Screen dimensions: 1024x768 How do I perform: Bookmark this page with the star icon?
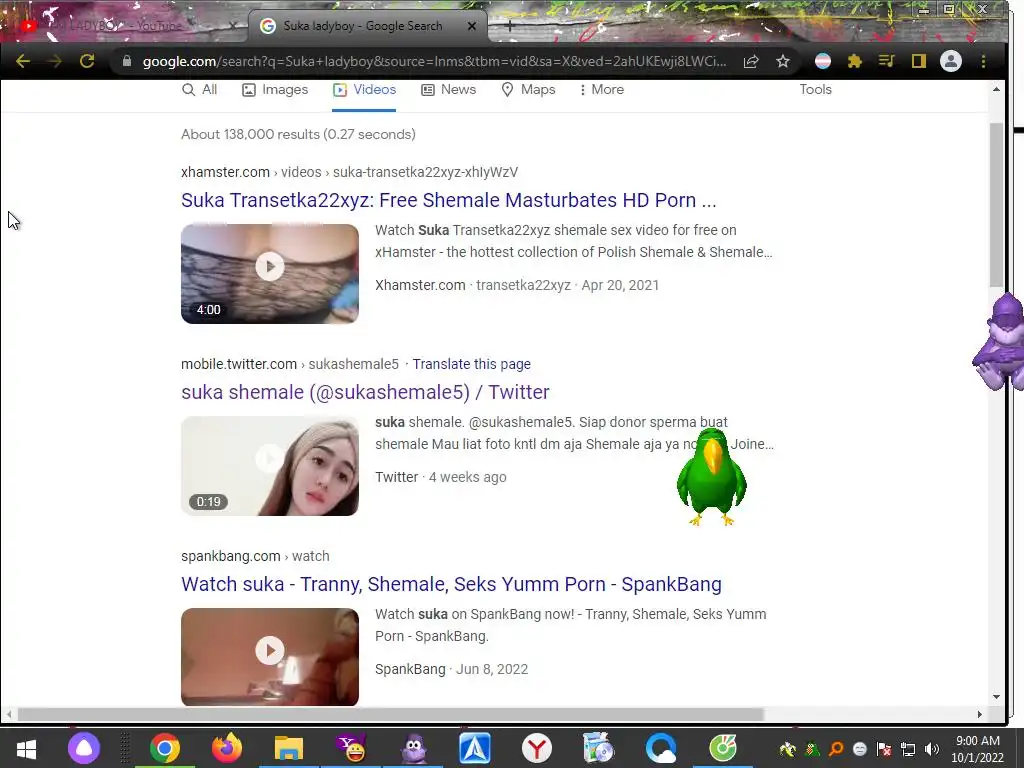point(783,61)
